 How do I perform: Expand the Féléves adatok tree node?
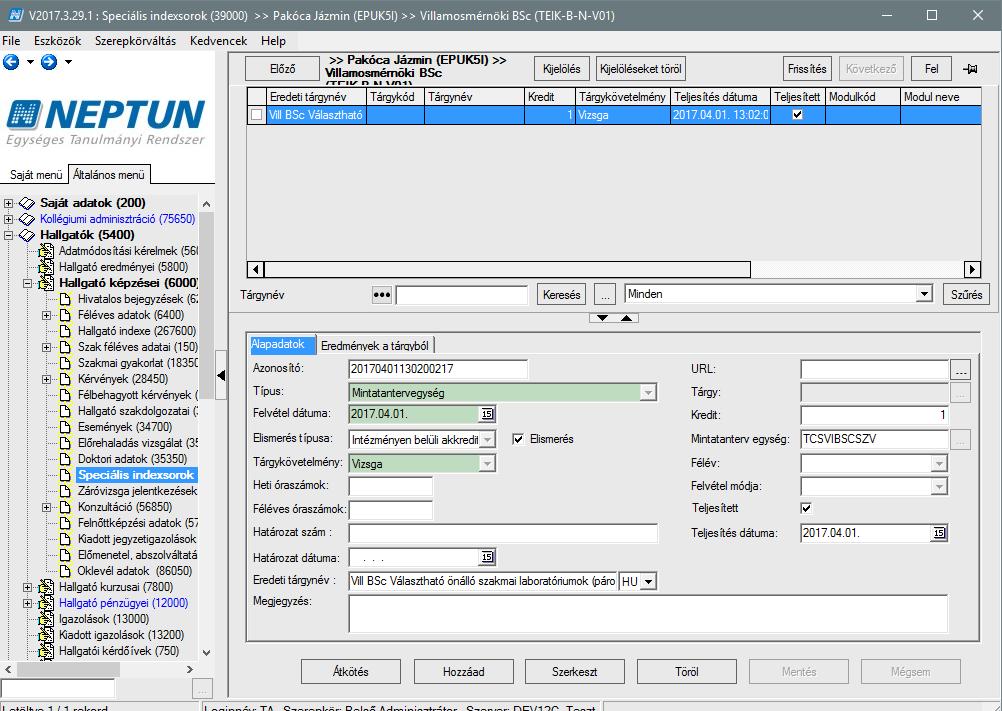(46, 315)
